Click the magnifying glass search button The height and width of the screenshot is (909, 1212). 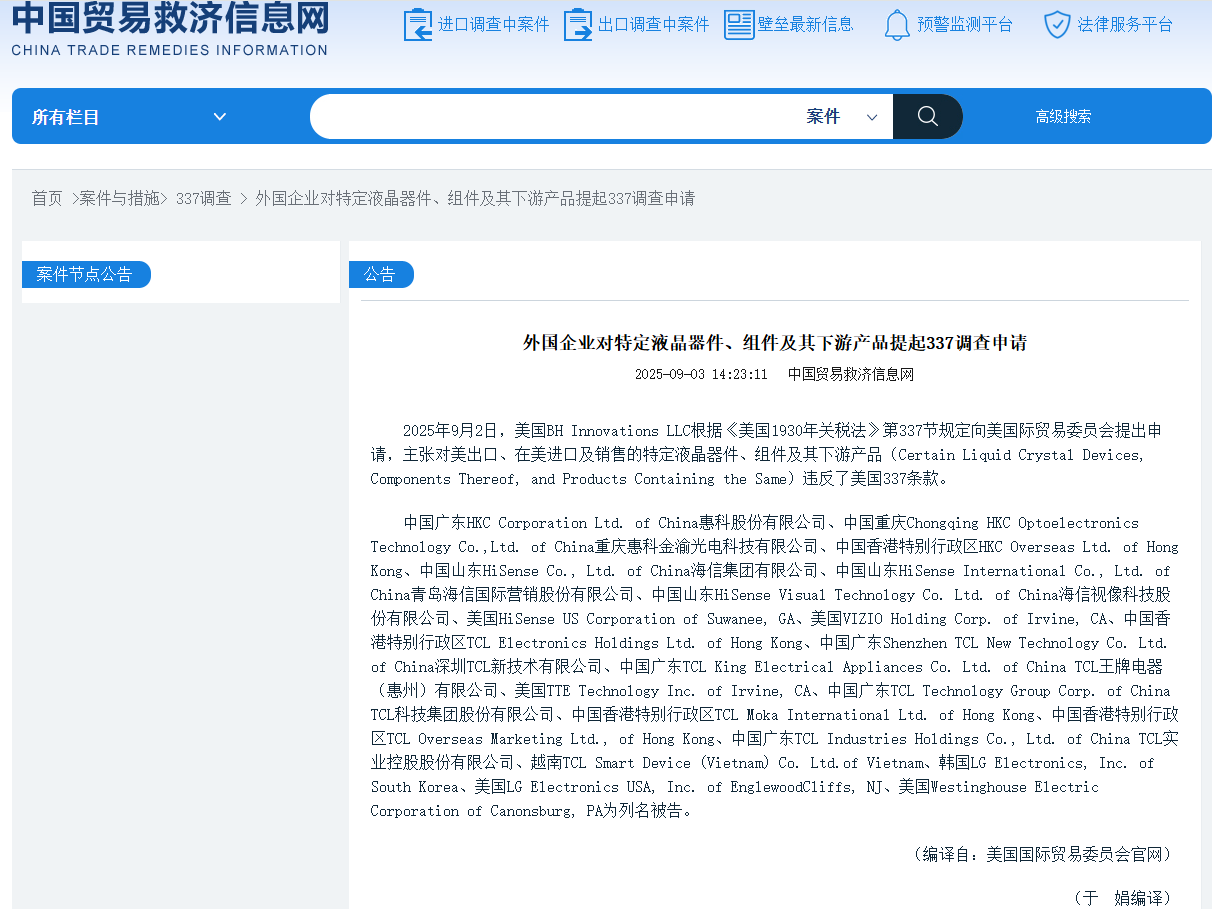click(x=927, y=117)
